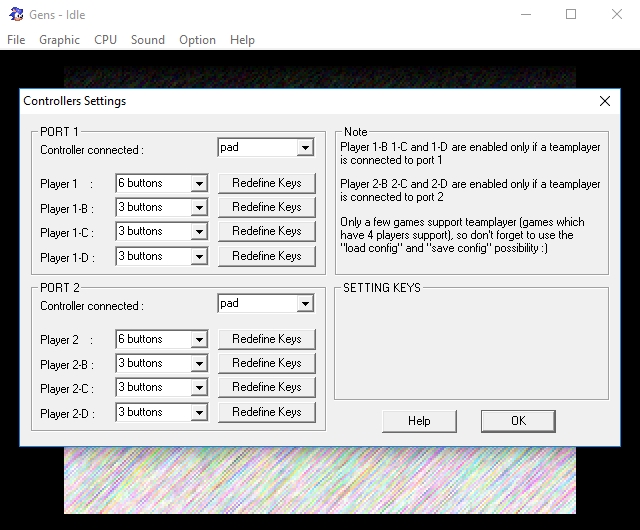Close the Controllers Settings dialog
Image resolution: width=640 pixels, height=530 pixels.
pyautogui.click(x=605, y=101)
